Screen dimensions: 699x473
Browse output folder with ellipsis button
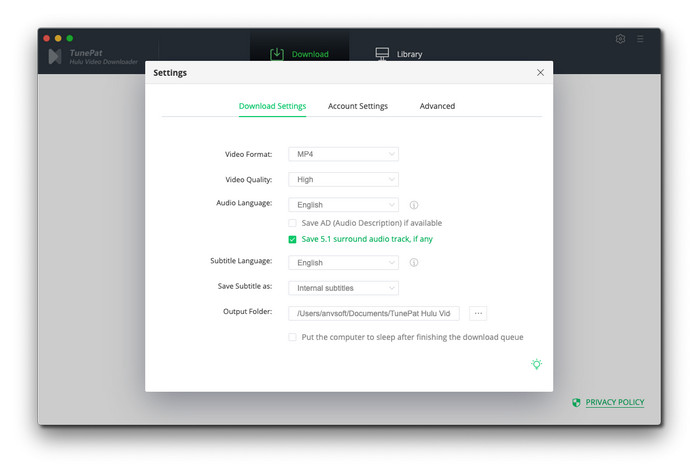tap(478, 313)
